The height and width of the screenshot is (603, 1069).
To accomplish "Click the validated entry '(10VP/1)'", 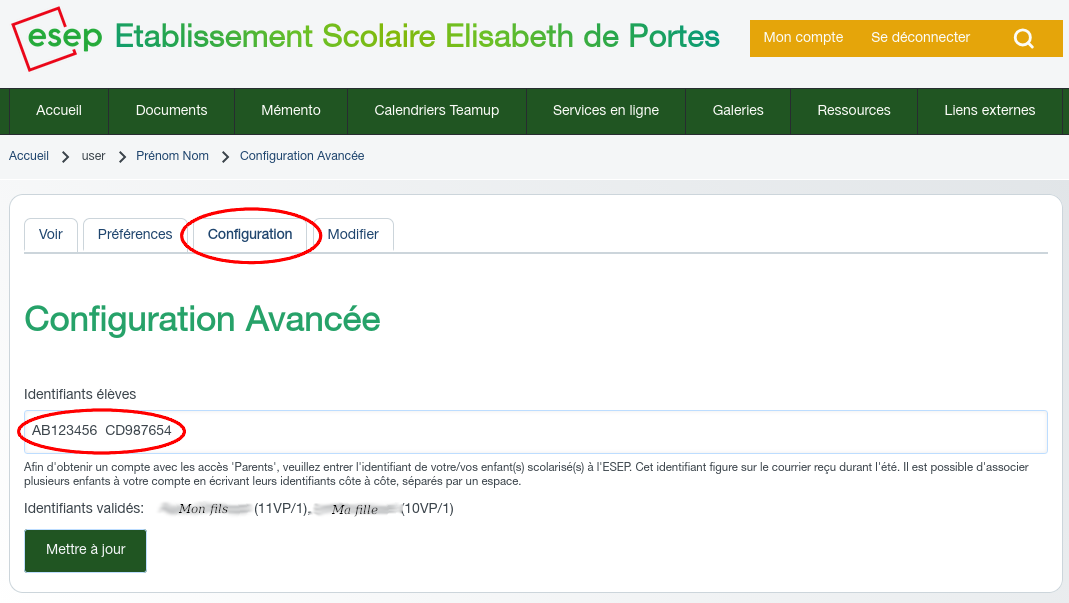I will [427, 509].
